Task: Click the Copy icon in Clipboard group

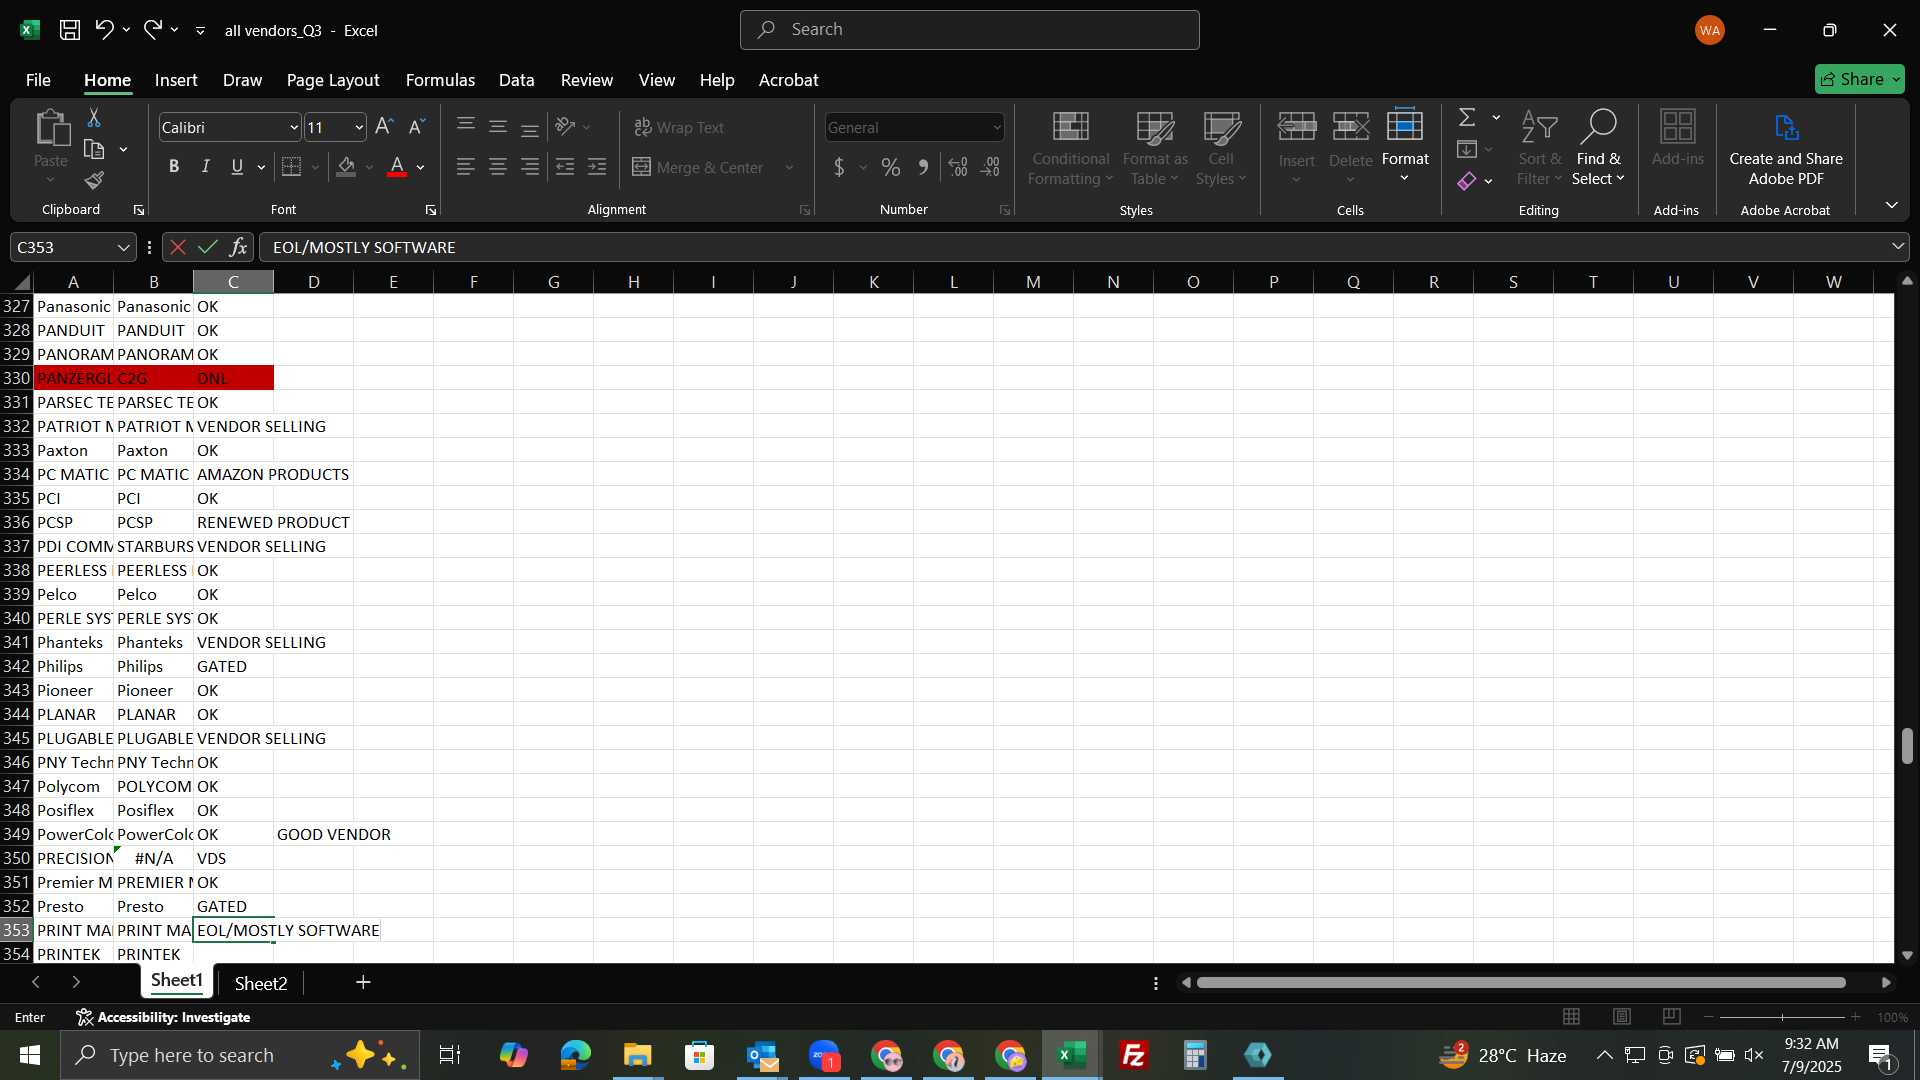Action: (94, 150)
